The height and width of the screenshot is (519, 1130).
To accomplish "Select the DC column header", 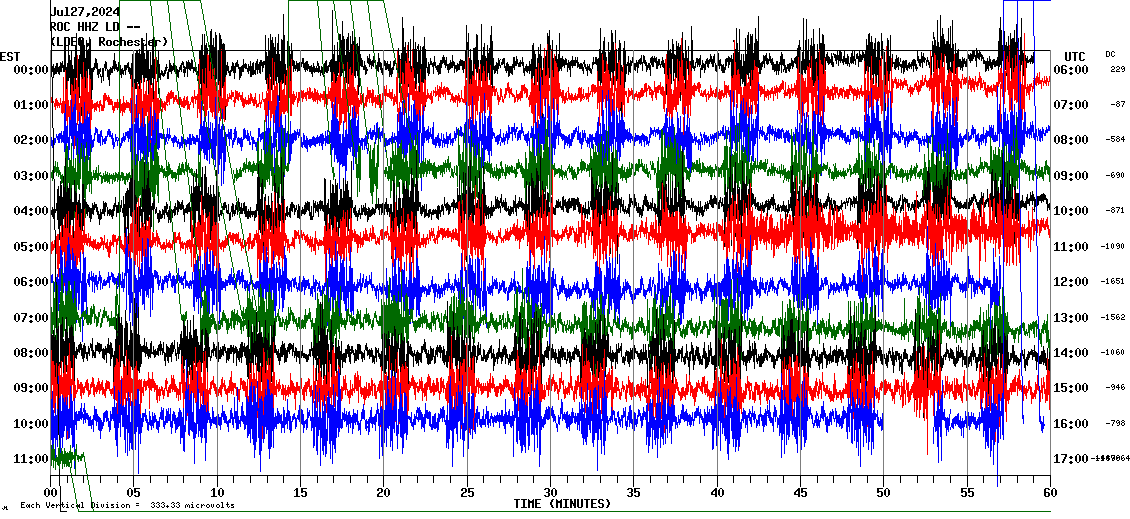I will click(x=1110, y=54).
